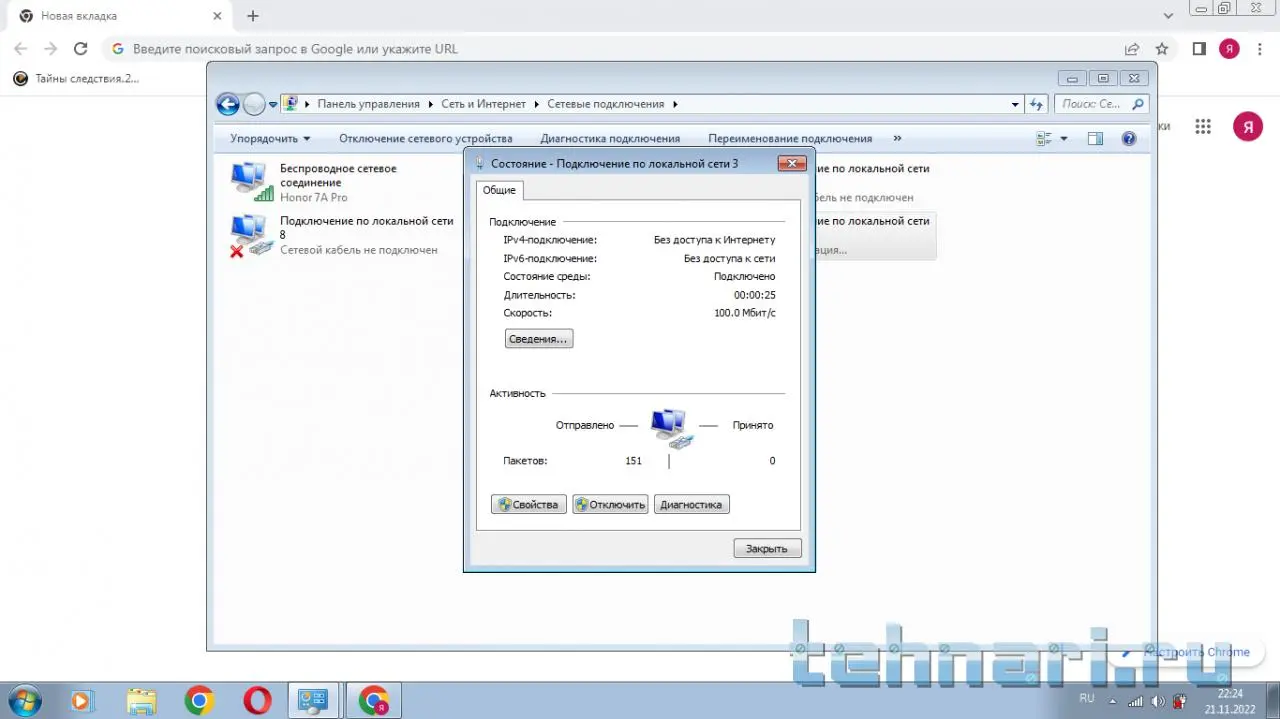Click the Беспроводное сетевое соединение label
The width and height of the screenshot is (1280, 719).
click(x=338, y=176)
